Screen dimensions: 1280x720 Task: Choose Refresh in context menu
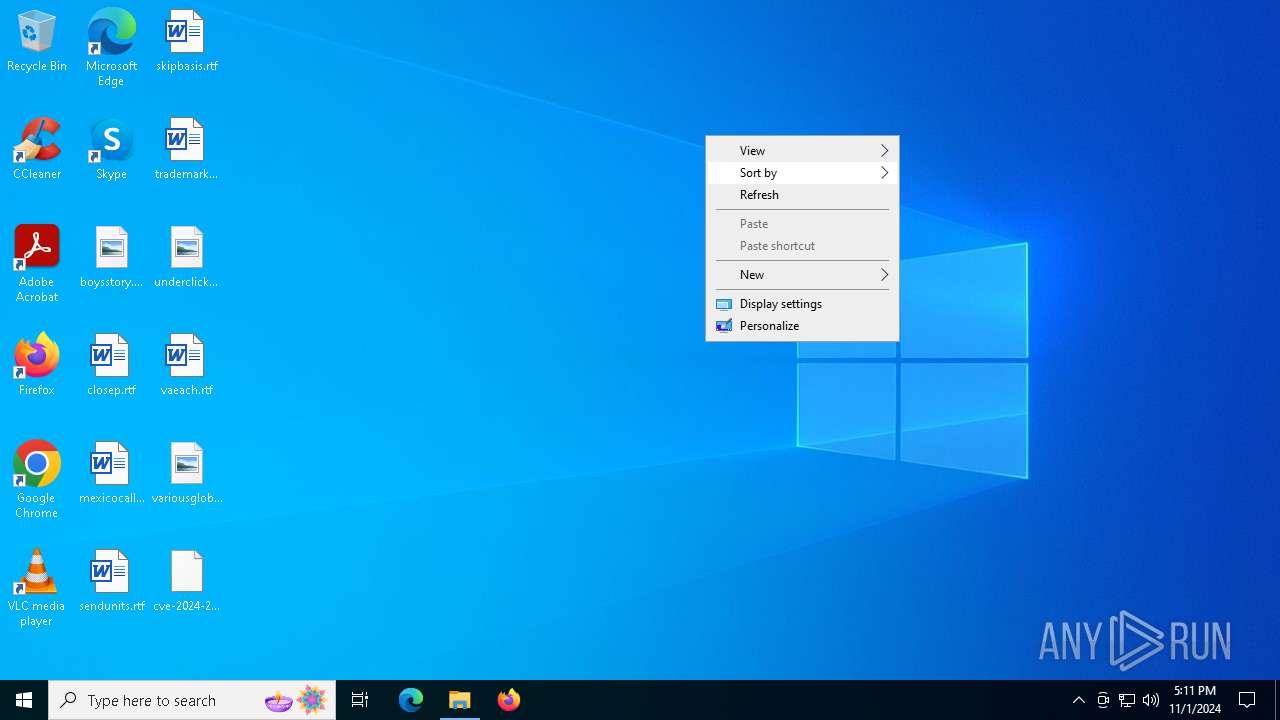[x=802, y=195]
